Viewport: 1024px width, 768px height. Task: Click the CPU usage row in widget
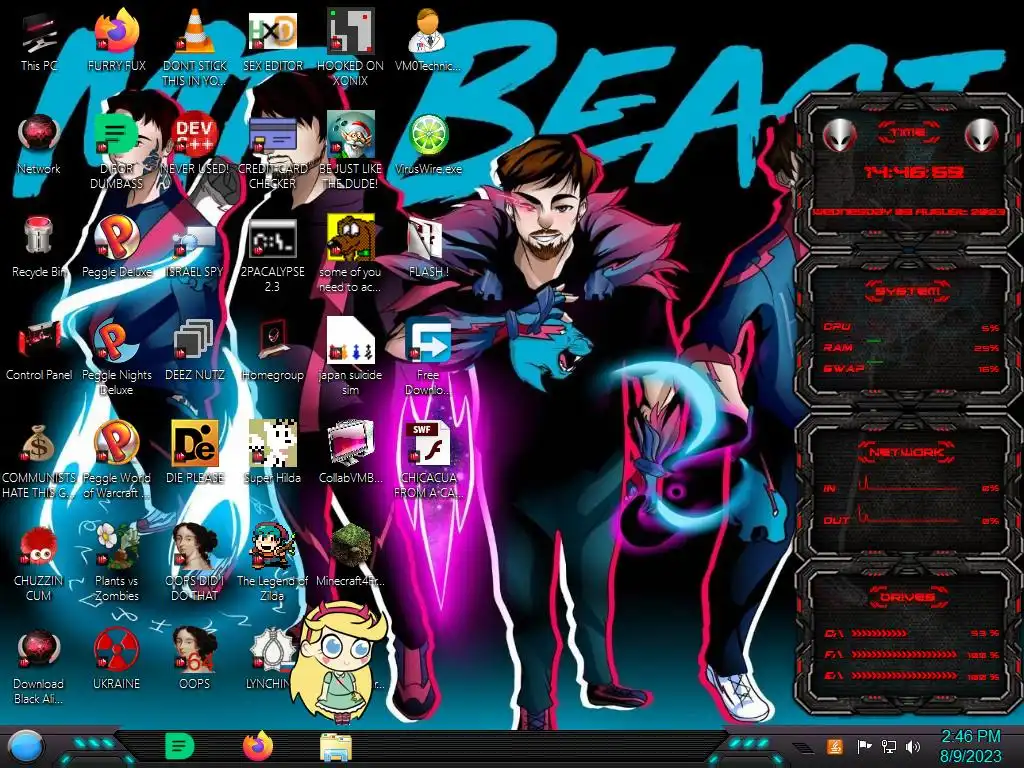tap(911, 327)
